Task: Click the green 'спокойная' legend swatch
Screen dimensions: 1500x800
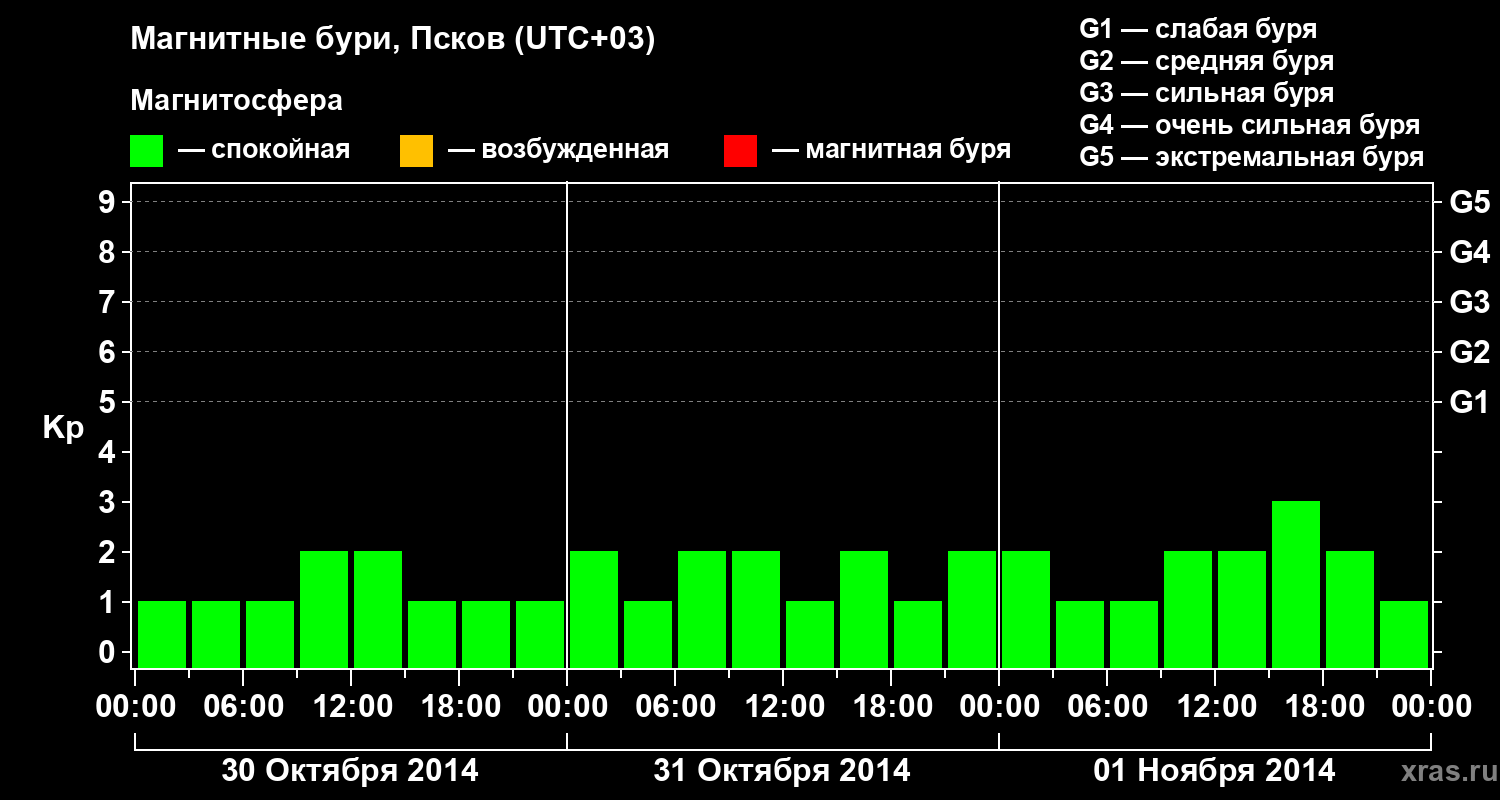Action: tap(146, 151)
